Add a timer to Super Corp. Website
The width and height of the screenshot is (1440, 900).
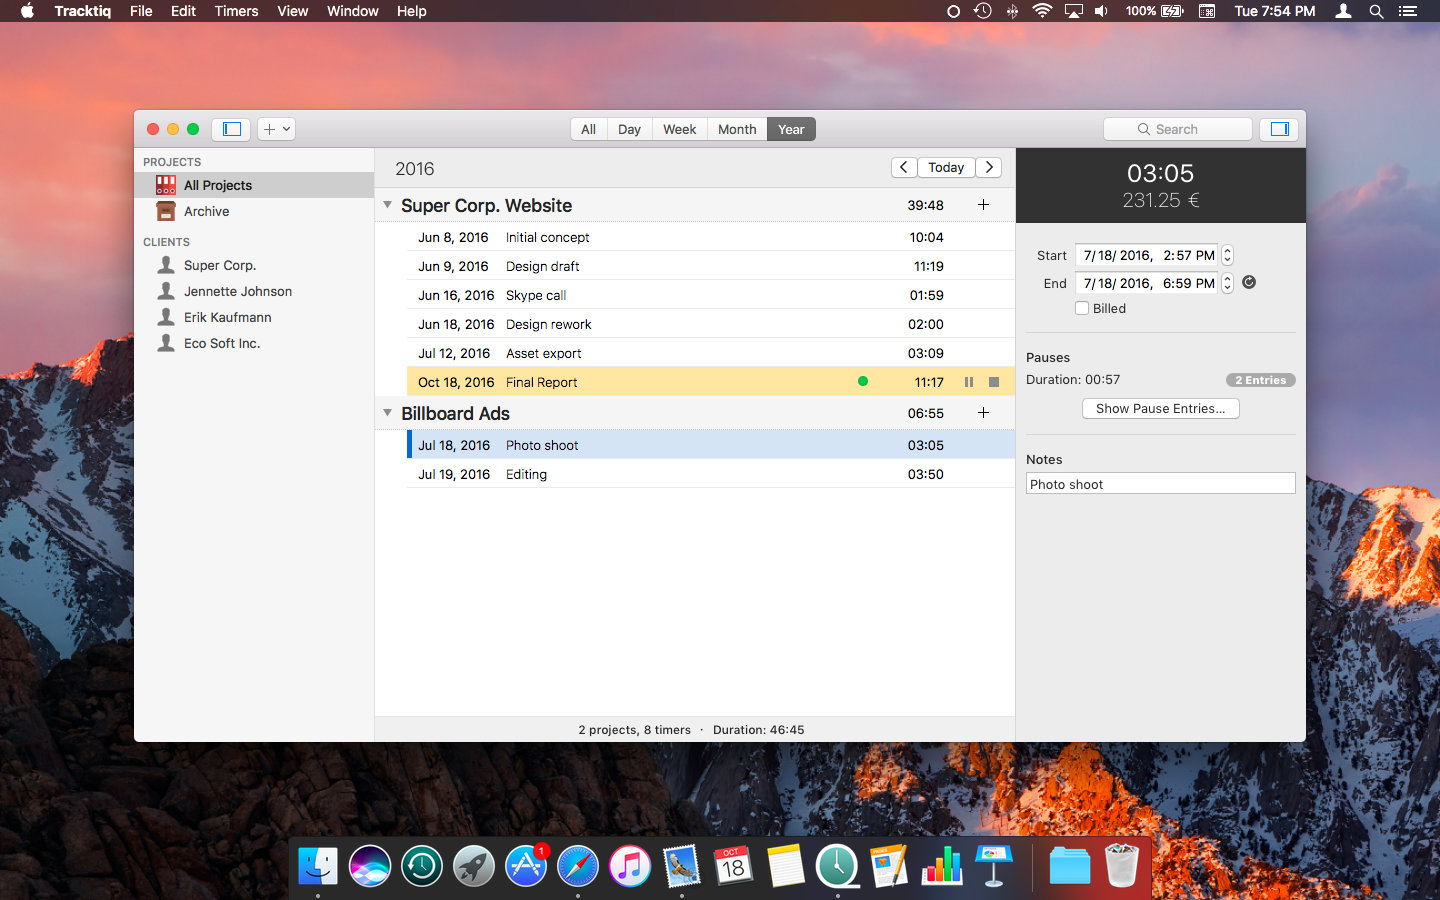pyautogui.click(x=983, y=204)
